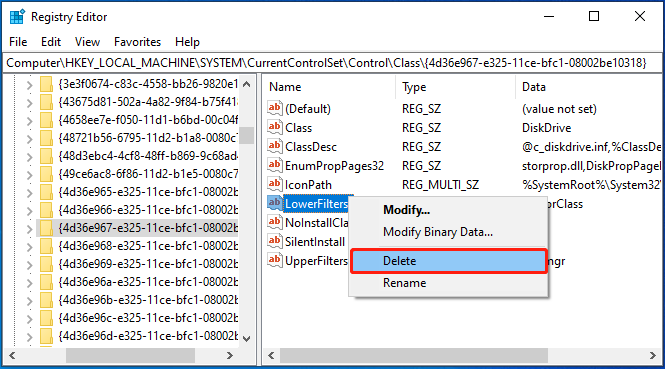
Task: Click the folder icon of {3e3f0674-c83c-4558 key
Action: click(46, 84)
